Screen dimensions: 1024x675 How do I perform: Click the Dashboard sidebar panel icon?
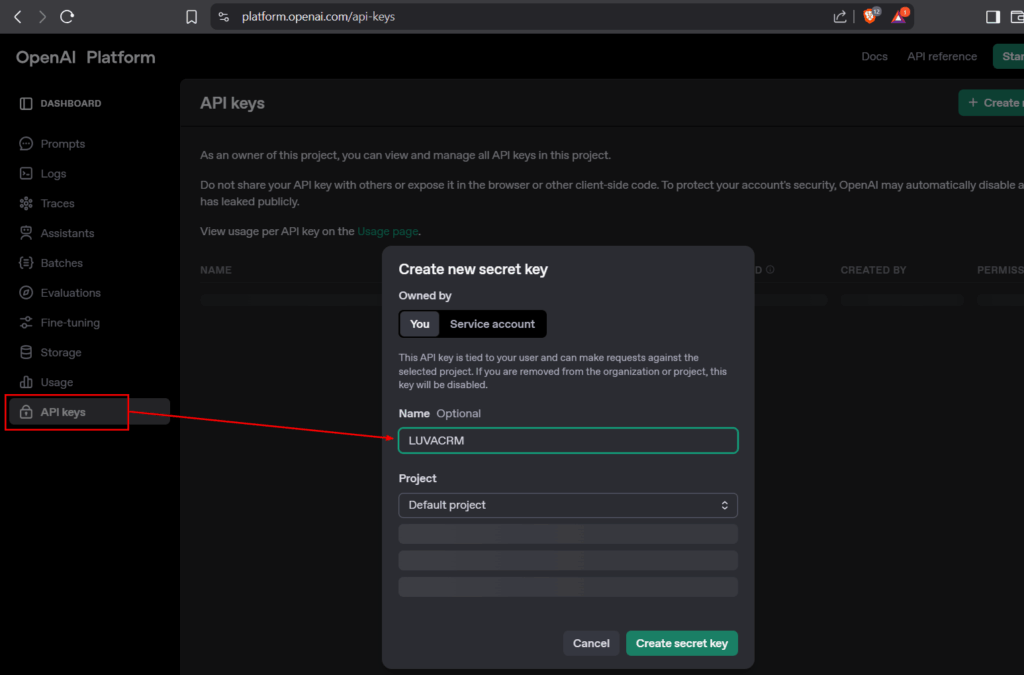point(26,104)
